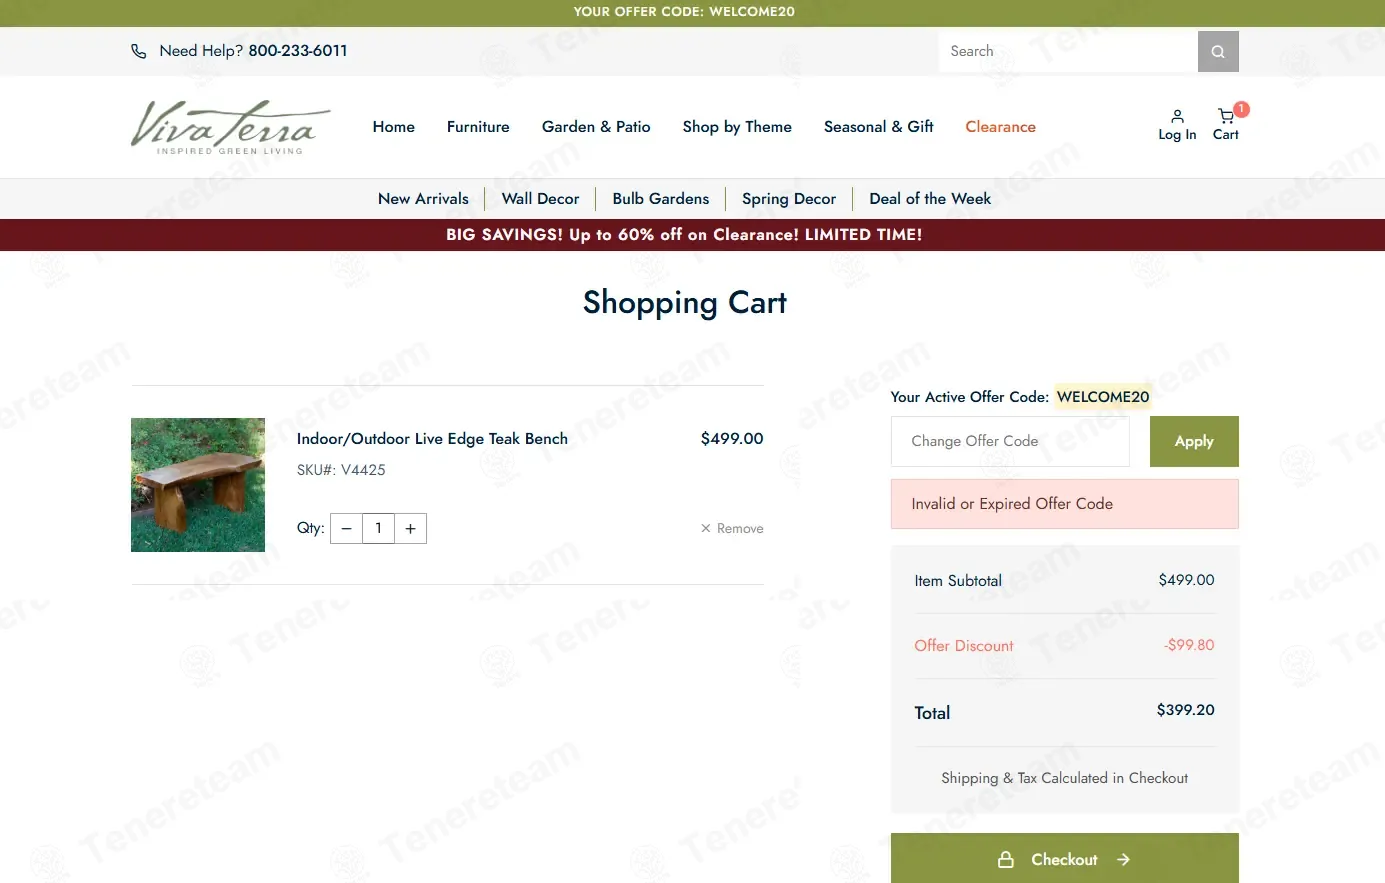Go to Spring Decor link
The width and height of the screenshot is (1385, 883).
789,199
